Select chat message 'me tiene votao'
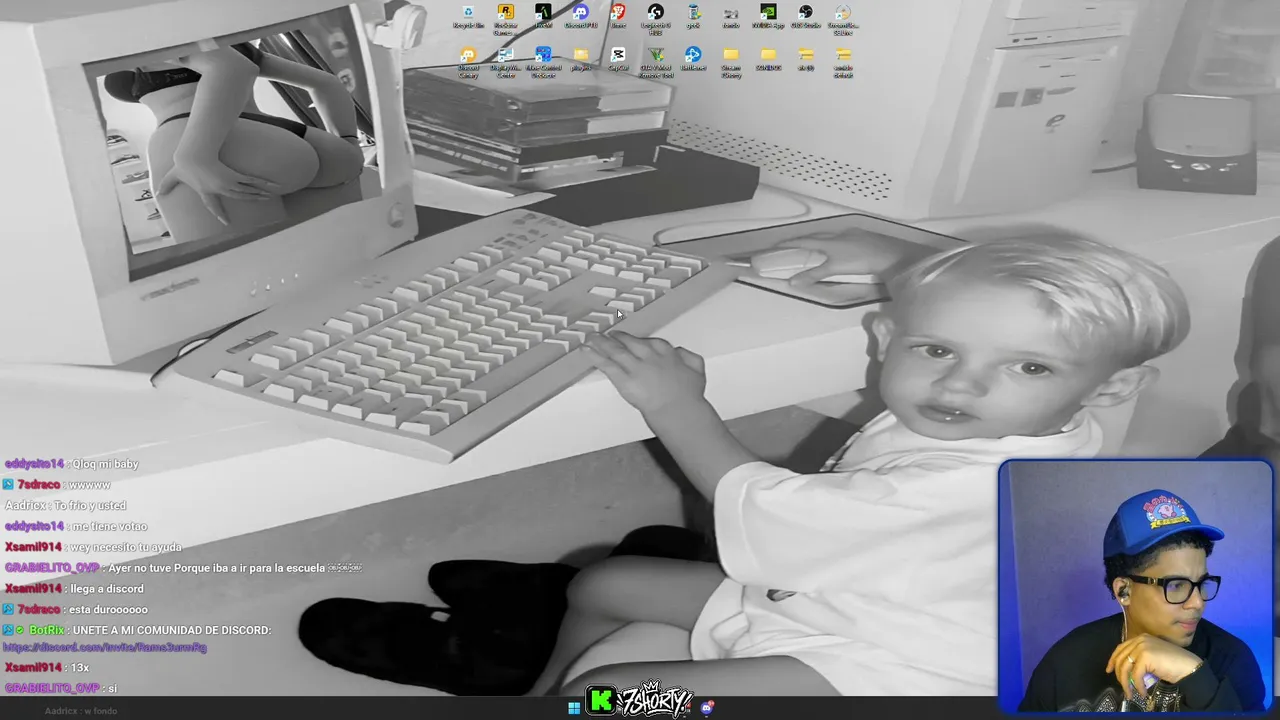 (x=109, y=527)
